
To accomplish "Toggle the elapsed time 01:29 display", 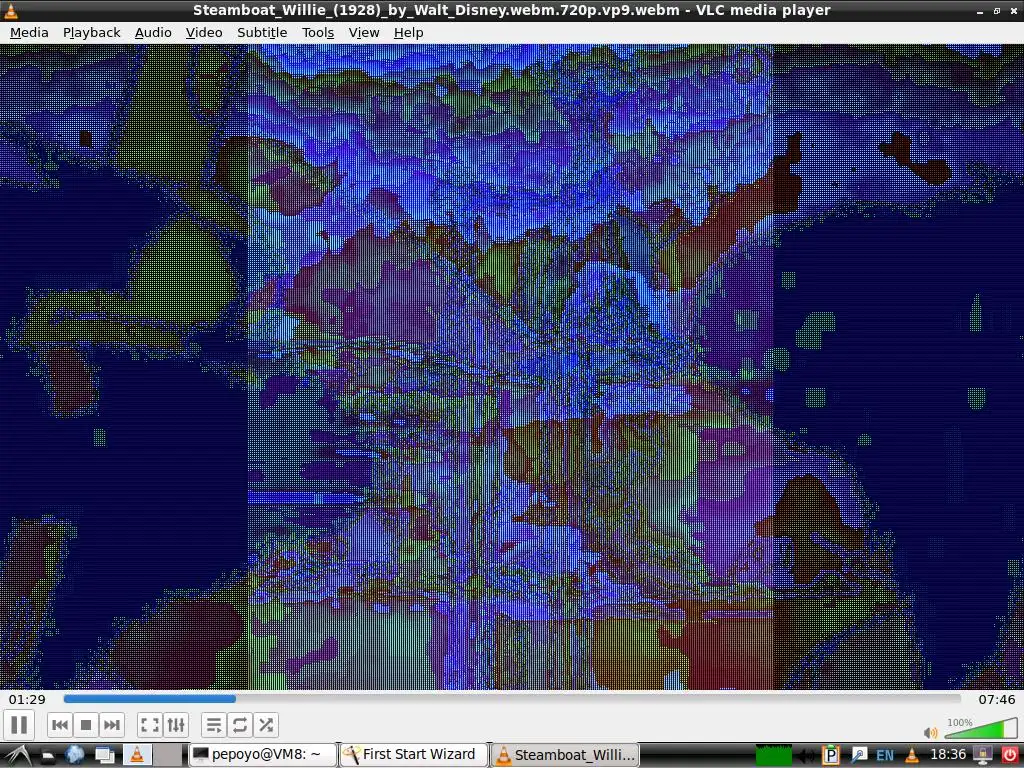I will coord(27,699).
